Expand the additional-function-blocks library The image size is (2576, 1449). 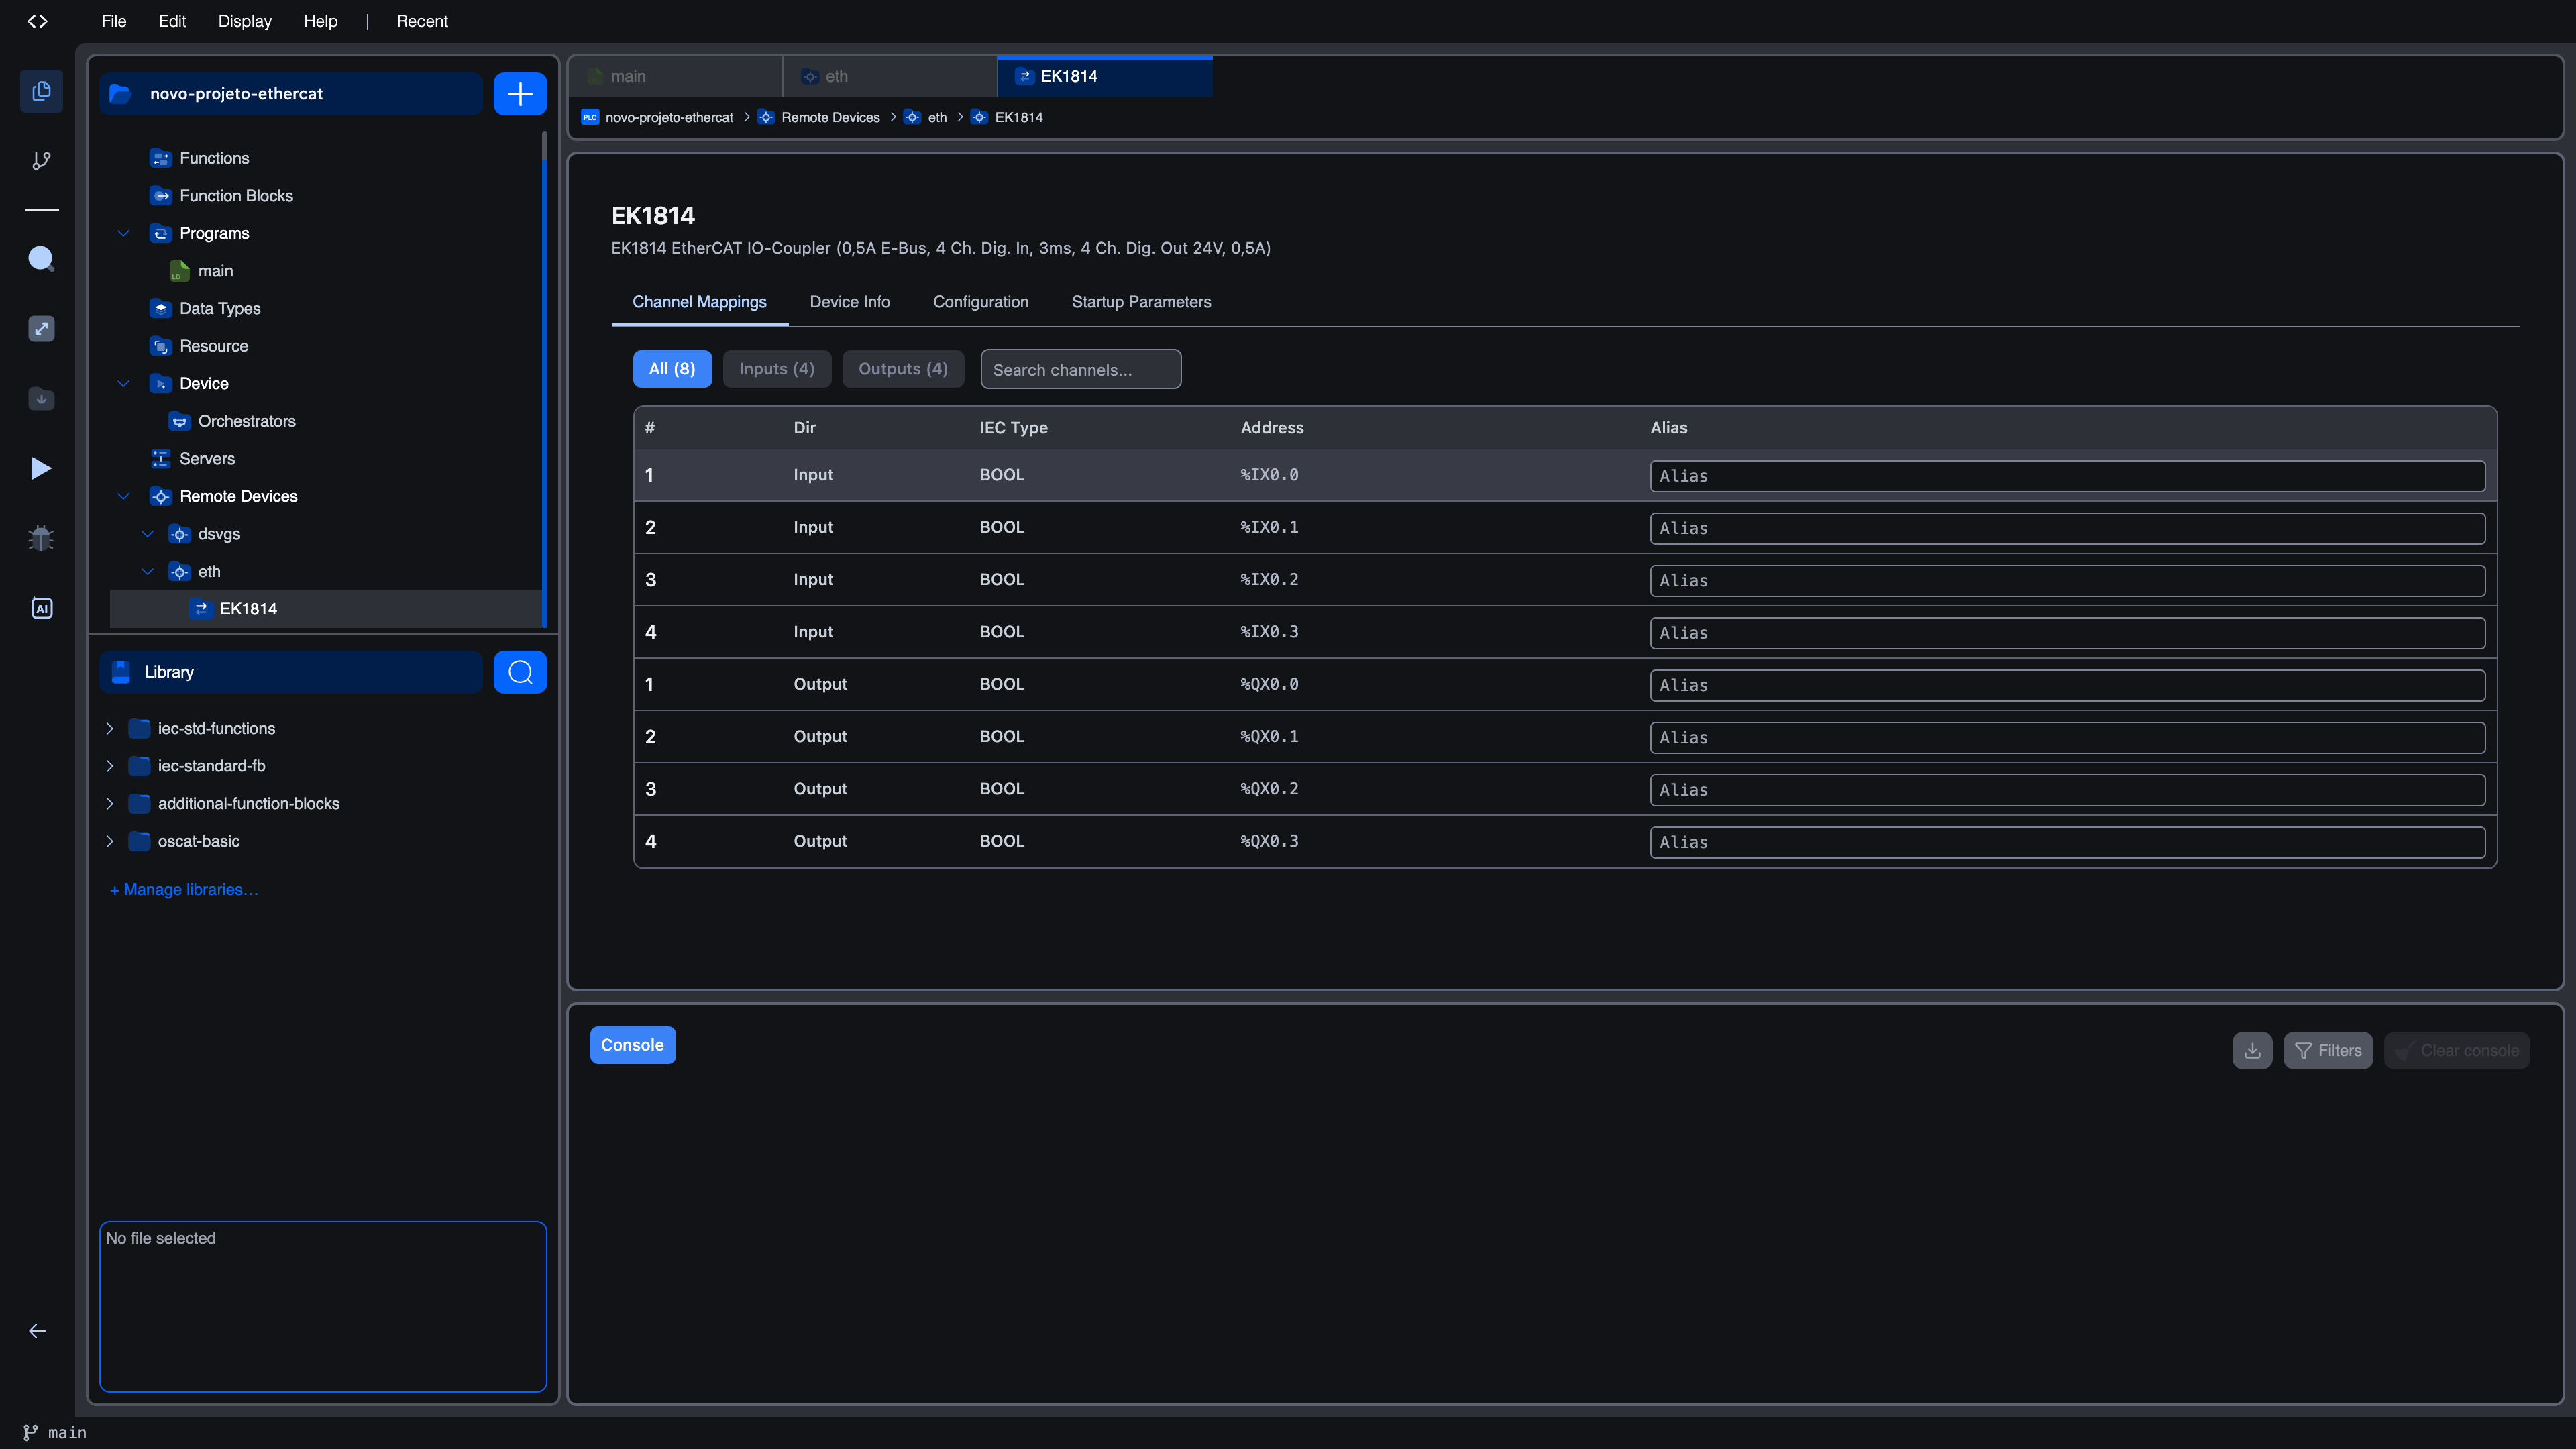110,804
